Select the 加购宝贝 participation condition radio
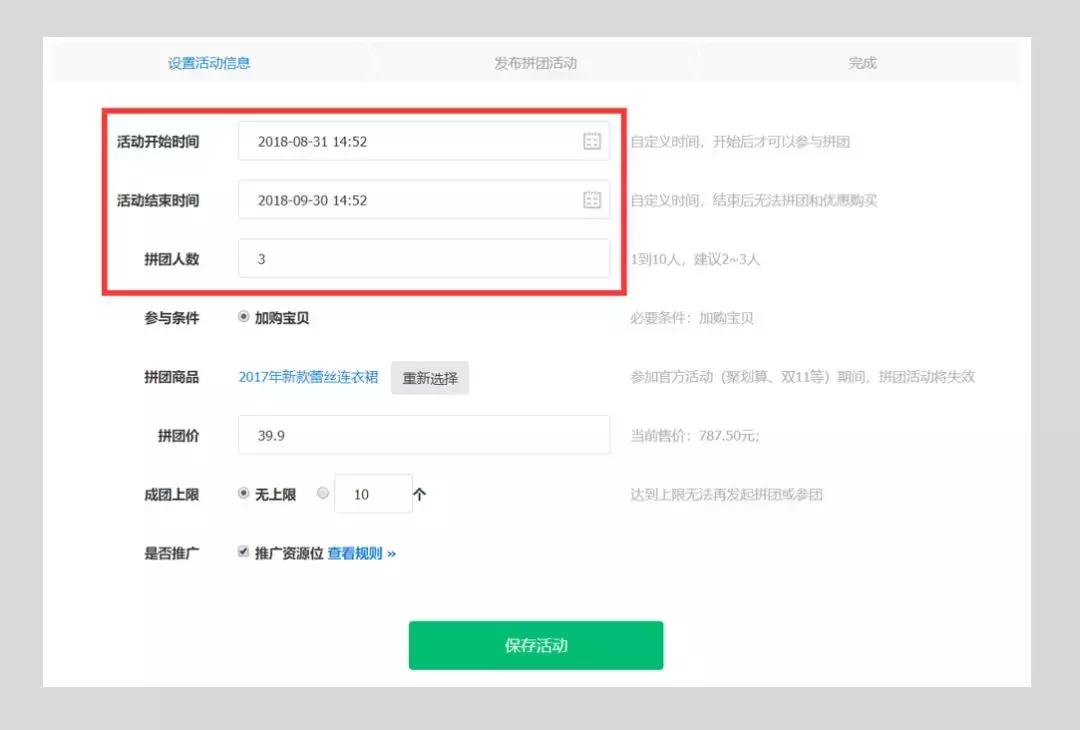Screen dimensions: 1080x730 point(242,318)
